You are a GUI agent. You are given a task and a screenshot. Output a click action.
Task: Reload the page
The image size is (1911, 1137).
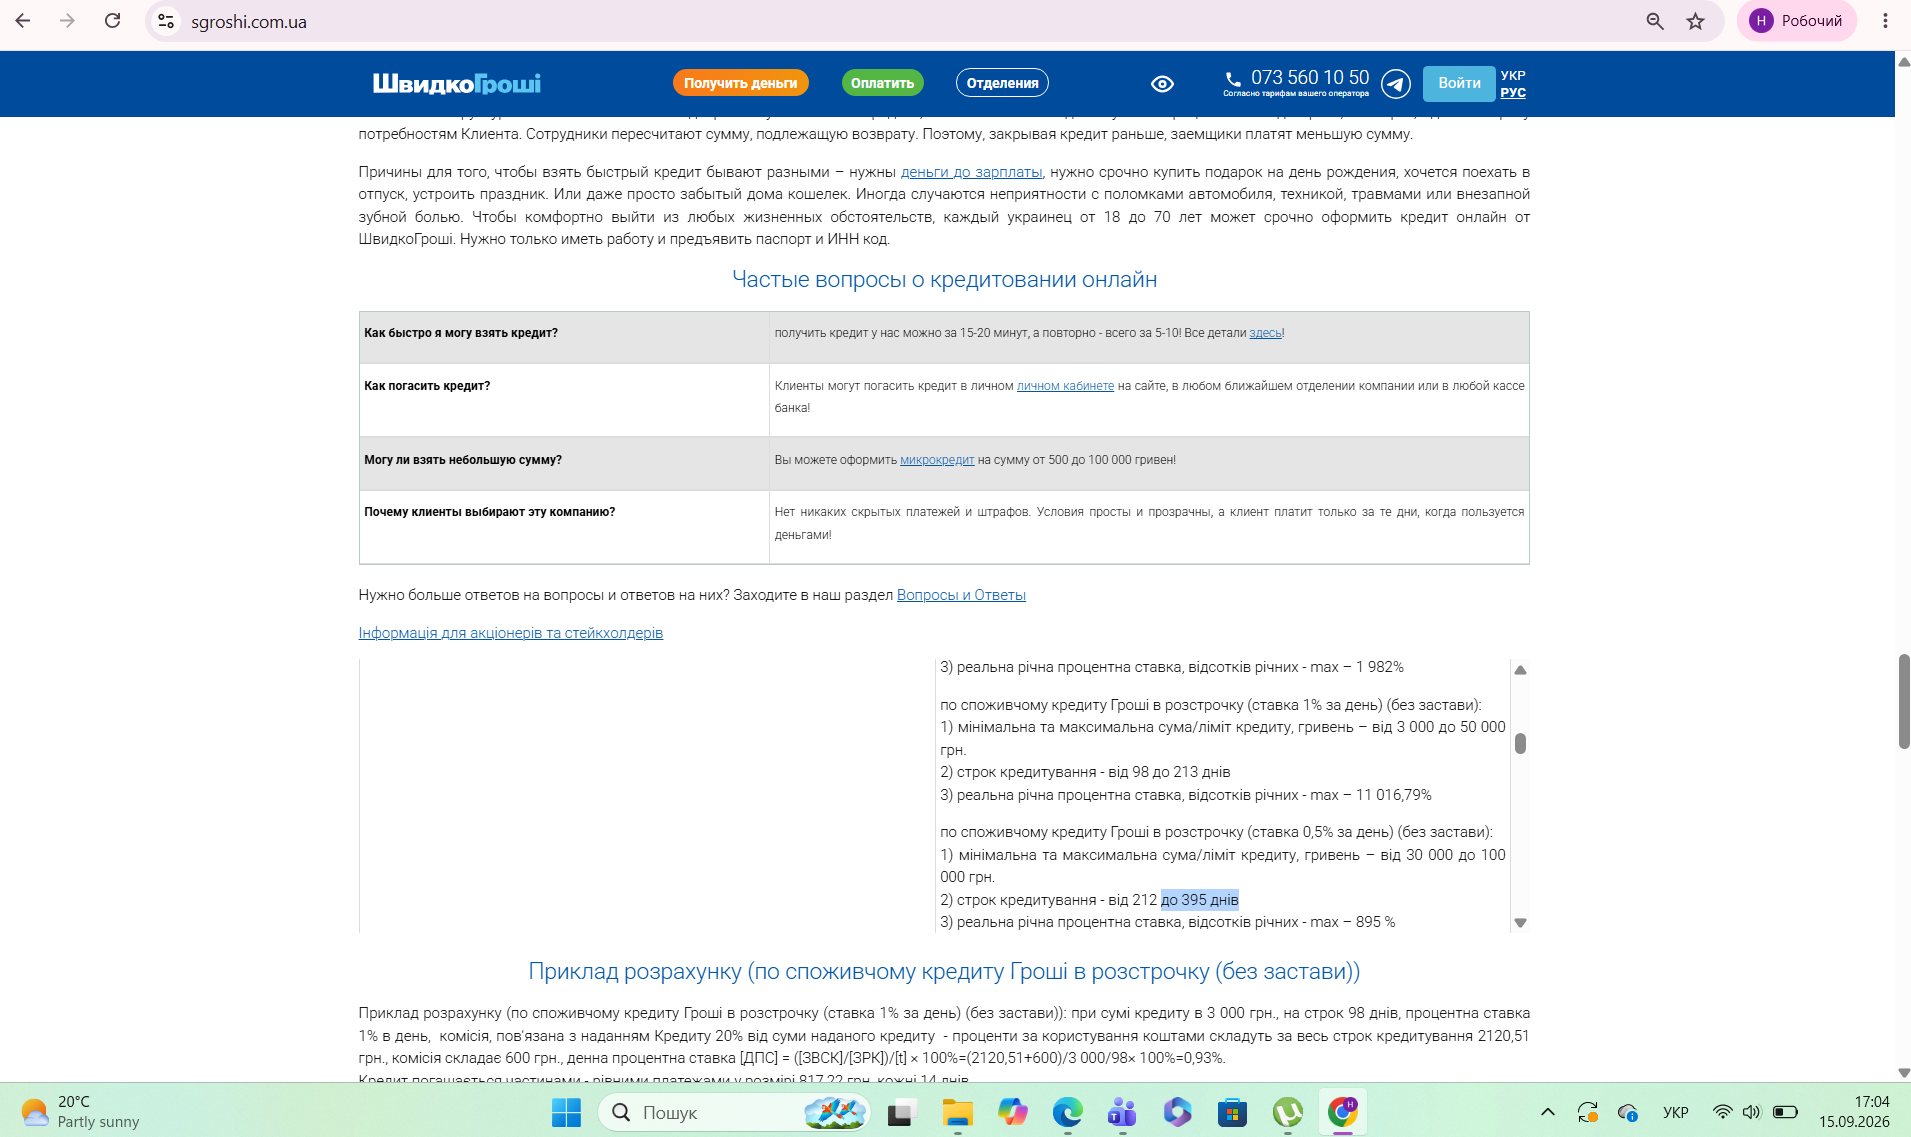click(x=113, y=21)
